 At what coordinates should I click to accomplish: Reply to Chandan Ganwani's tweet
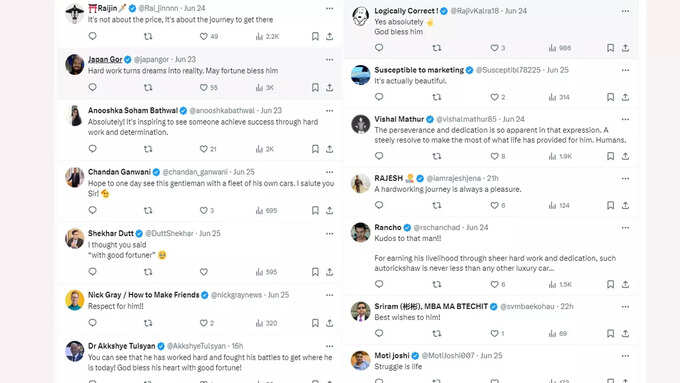[x=92, y=210]
